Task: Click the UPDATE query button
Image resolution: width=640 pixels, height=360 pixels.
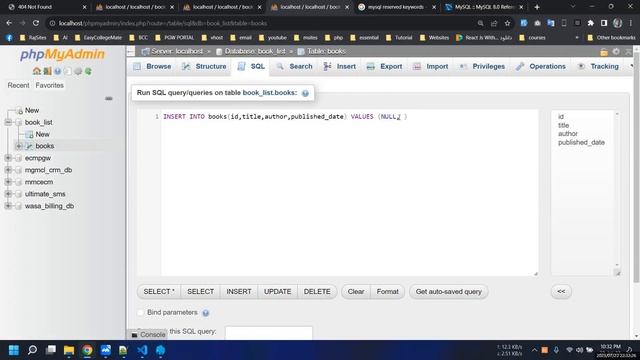Action: point(278,291)
